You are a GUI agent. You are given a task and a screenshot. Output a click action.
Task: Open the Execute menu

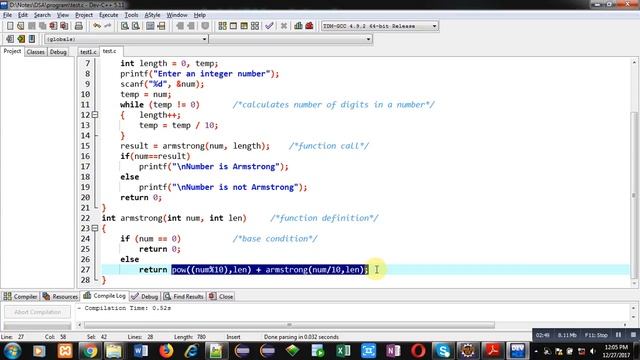[109, 15]
